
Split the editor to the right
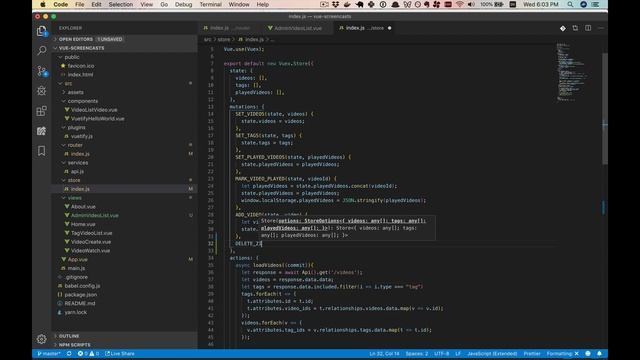click(588, 28)
